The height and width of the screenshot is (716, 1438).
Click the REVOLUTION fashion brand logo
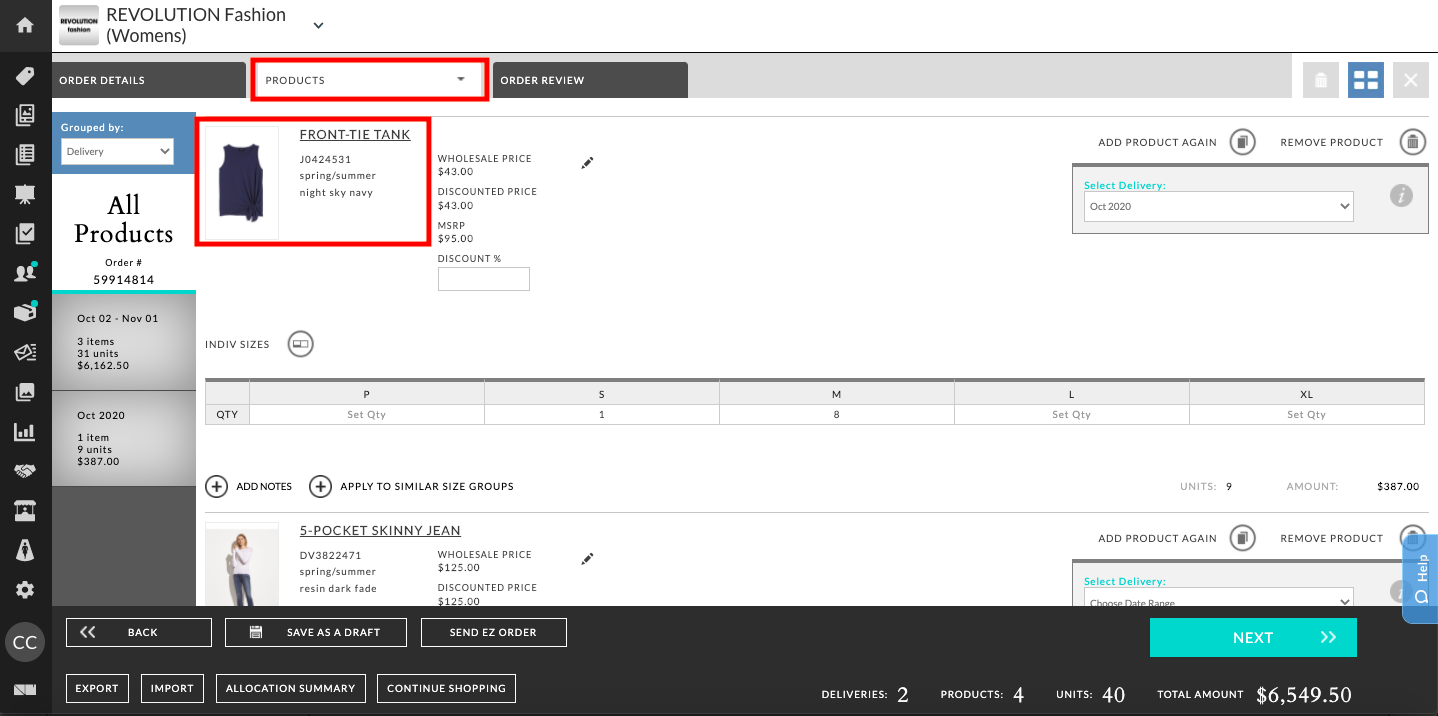[x=79, y=25]
